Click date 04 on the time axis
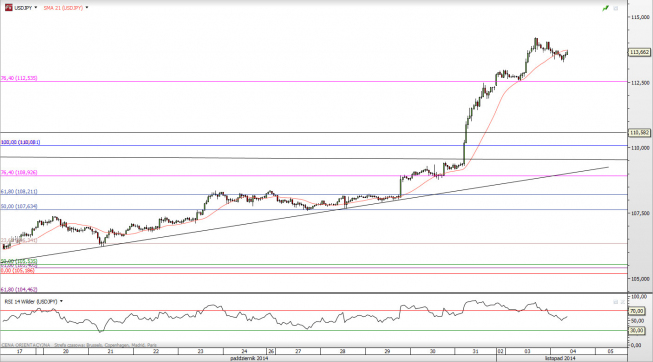Screen dimensions: 653x362 573,351
